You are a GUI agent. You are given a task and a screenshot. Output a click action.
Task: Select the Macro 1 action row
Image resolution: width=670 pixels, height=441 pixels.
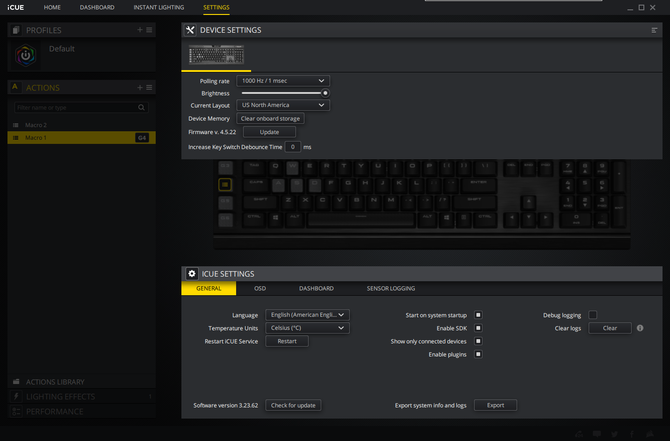point(81,138)
